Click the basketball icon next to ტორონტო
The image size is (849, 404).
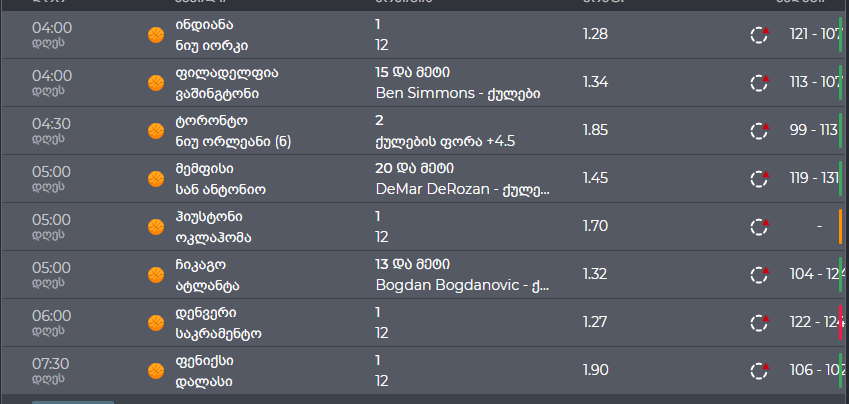156,131
